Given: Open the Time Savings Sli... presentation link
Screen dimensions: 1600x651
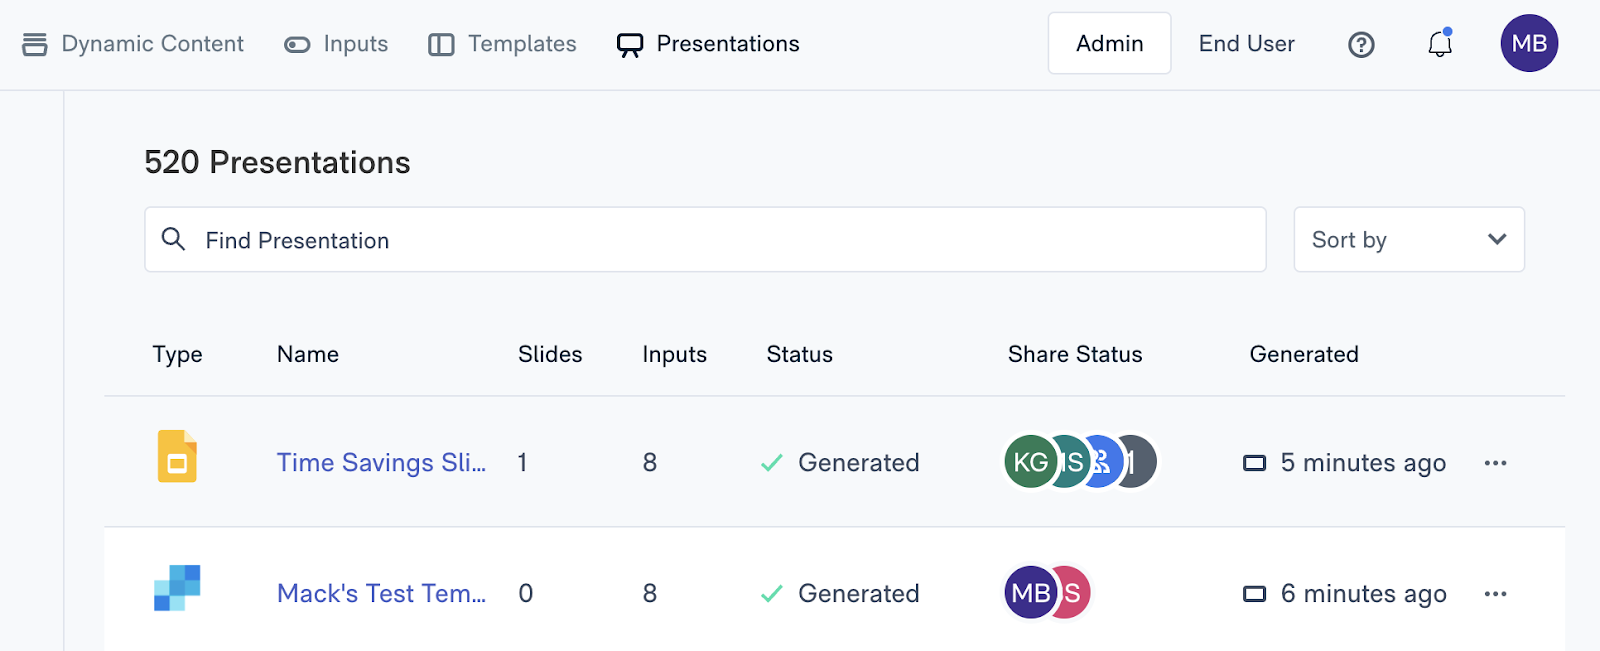Looking at the screenshot, I should 381,463.
